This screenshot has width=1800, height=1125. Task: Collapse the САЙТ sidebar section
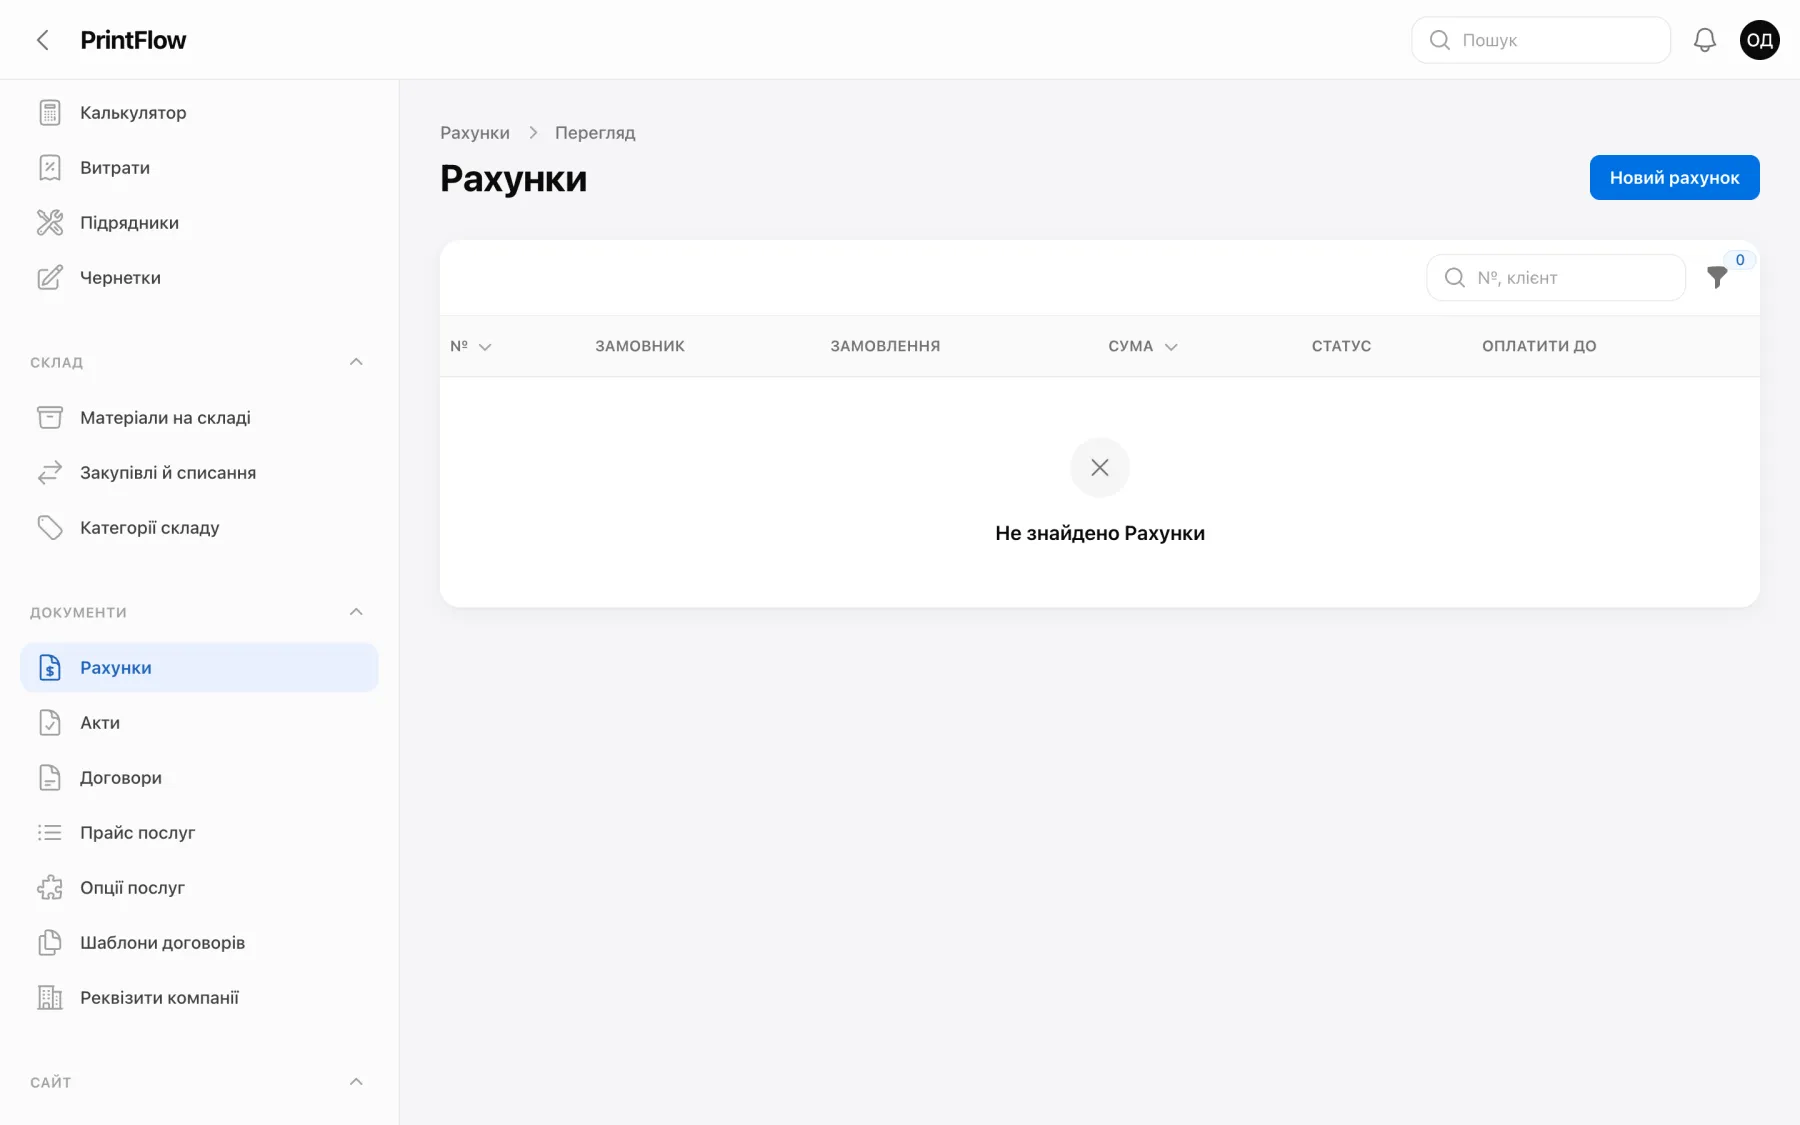(356, 1082)
